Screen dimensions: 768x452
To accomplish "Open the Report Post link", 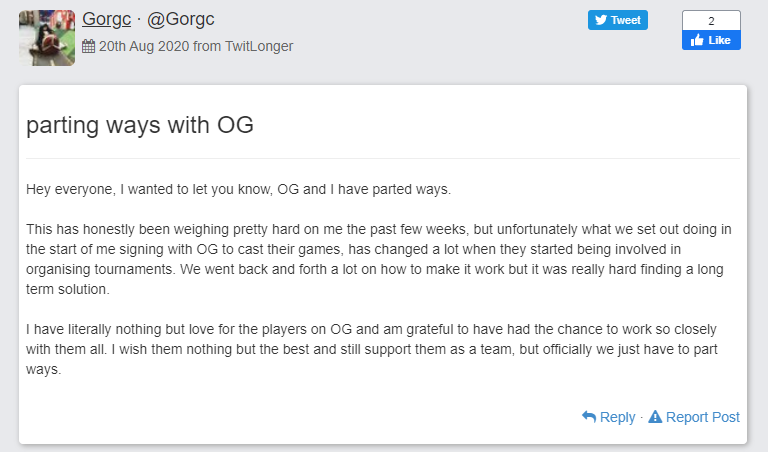I will (x=702, y=417).
